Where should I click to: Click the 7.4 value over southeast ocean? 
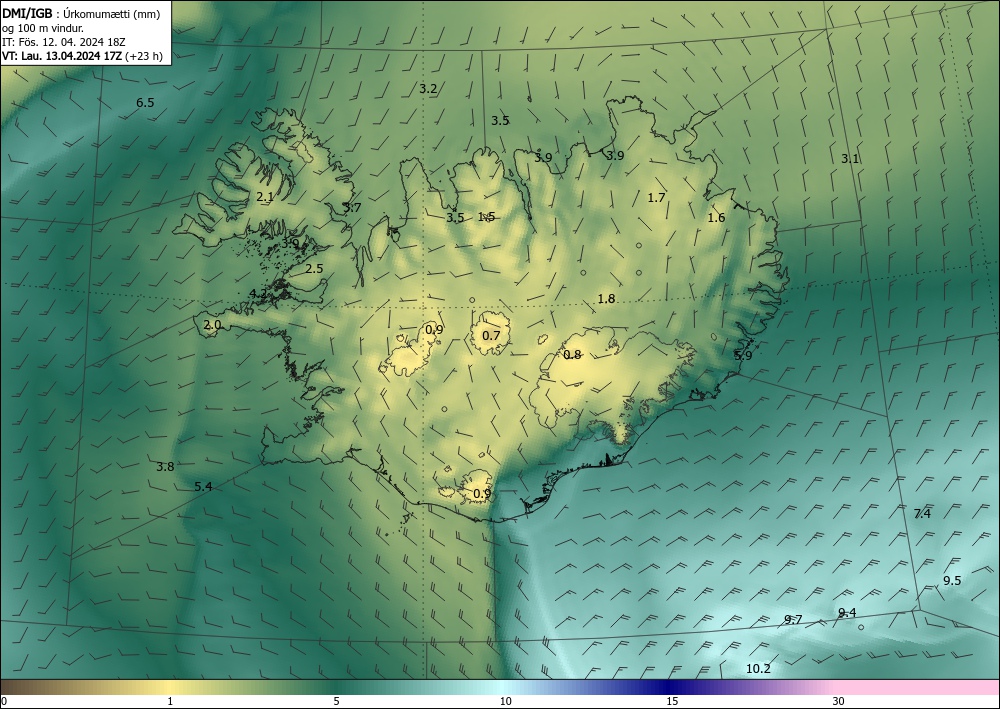[922, 513]
